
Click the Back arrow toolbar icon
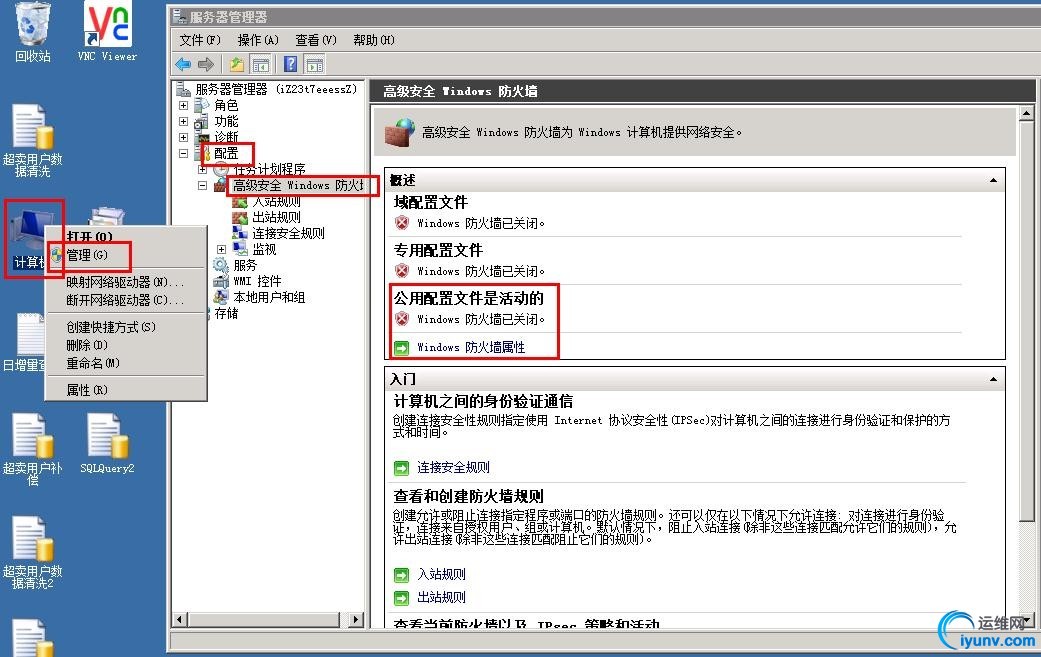tap(183, 64)
